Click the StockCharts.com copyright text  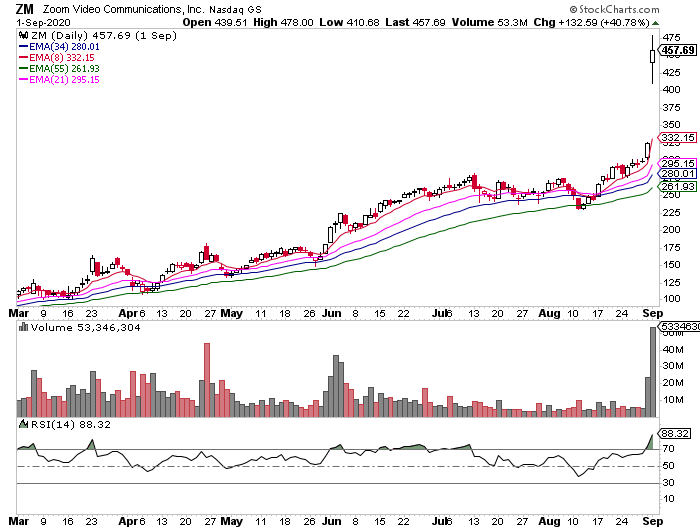tap(614, 9)
